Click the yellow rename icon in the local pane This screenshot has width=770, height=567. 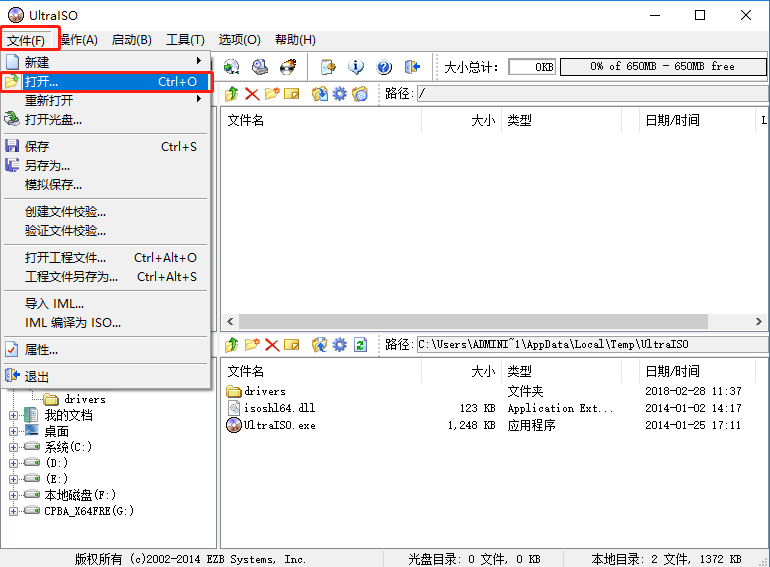(292, 345)
